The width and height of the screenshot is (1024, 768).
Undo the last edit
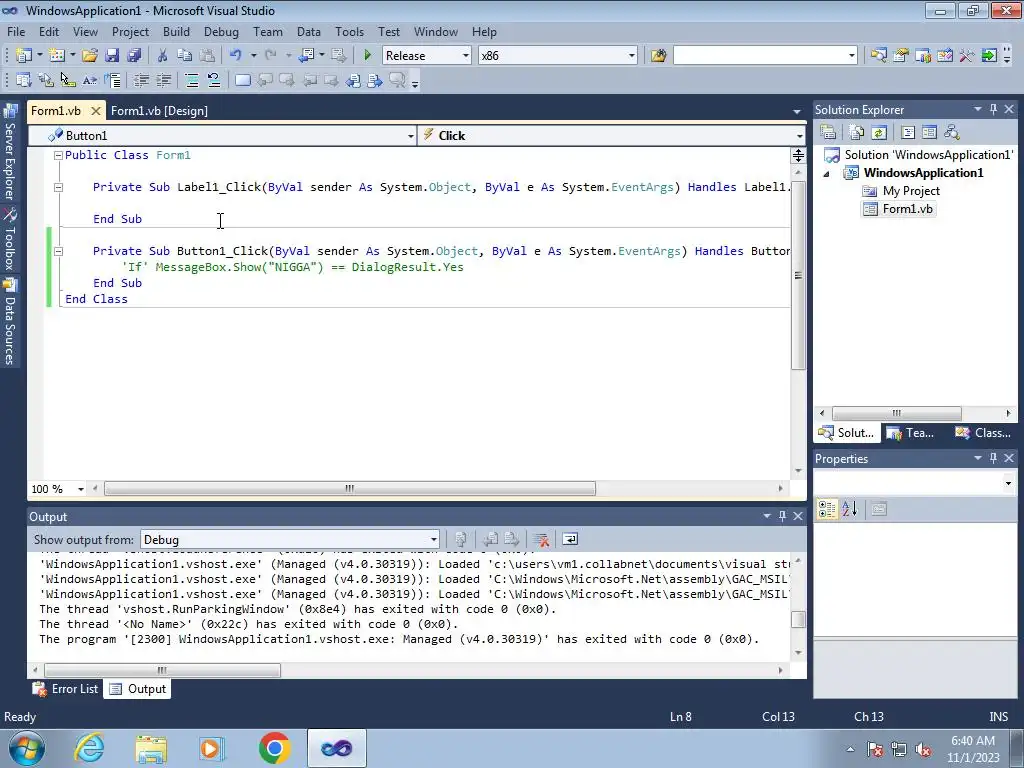pyautogui.click(x=236, y=56)
